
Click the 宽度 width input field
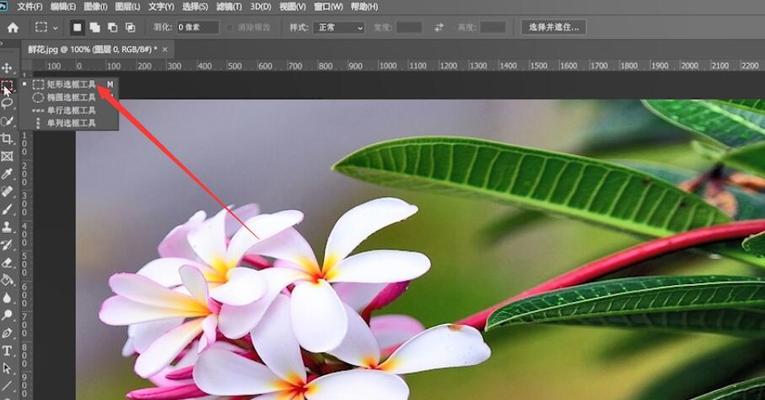pos(409,27)
